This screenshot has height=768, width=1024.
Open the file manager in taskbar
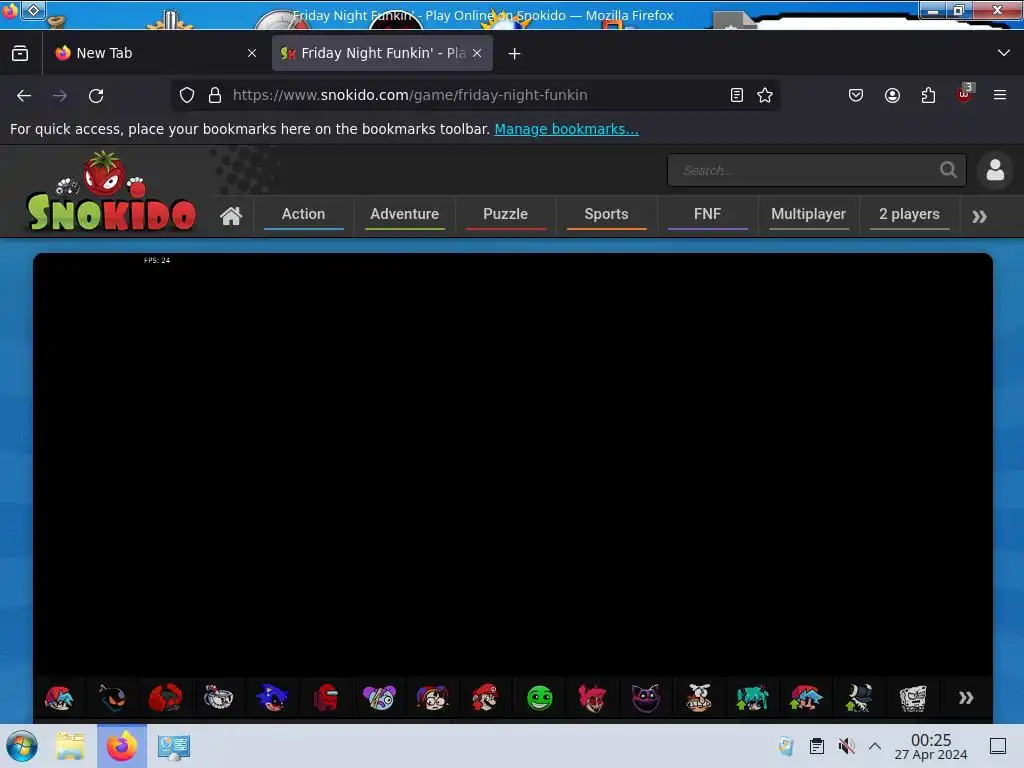coord(71,746)
